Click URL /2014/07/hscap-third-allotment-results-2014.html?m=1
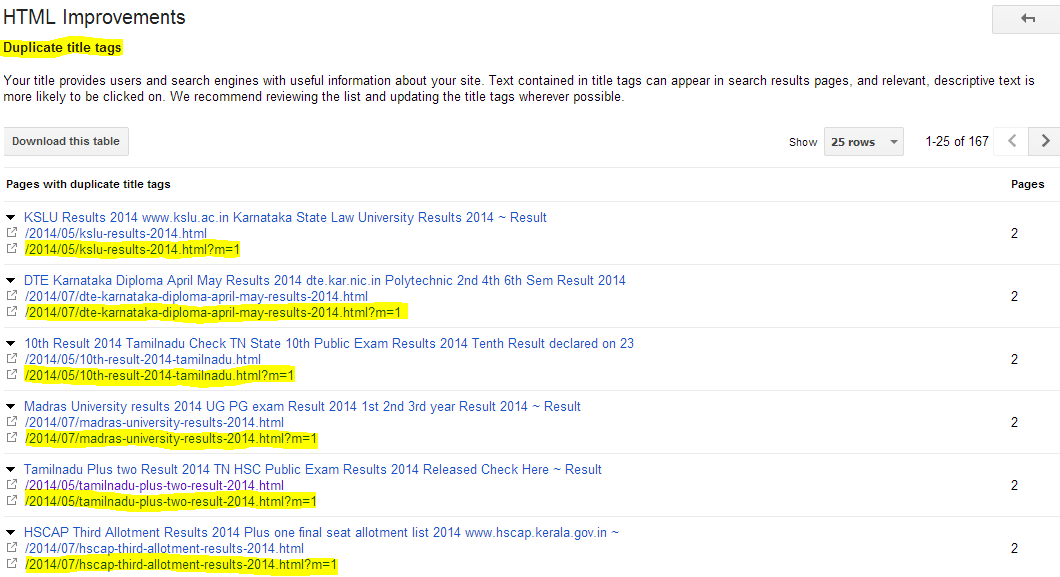Screen dimensions: 1060x577 point(180,565)
